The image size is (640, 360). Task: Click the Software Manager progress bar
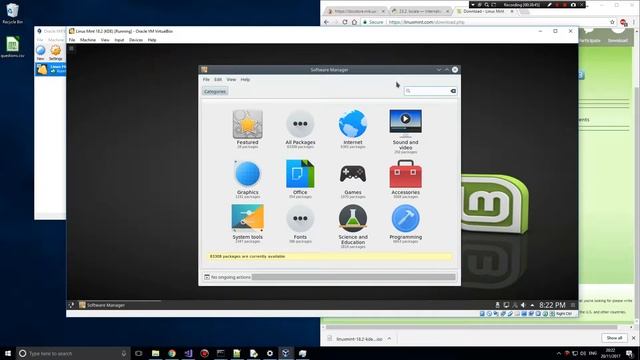[x=353, y=277]
